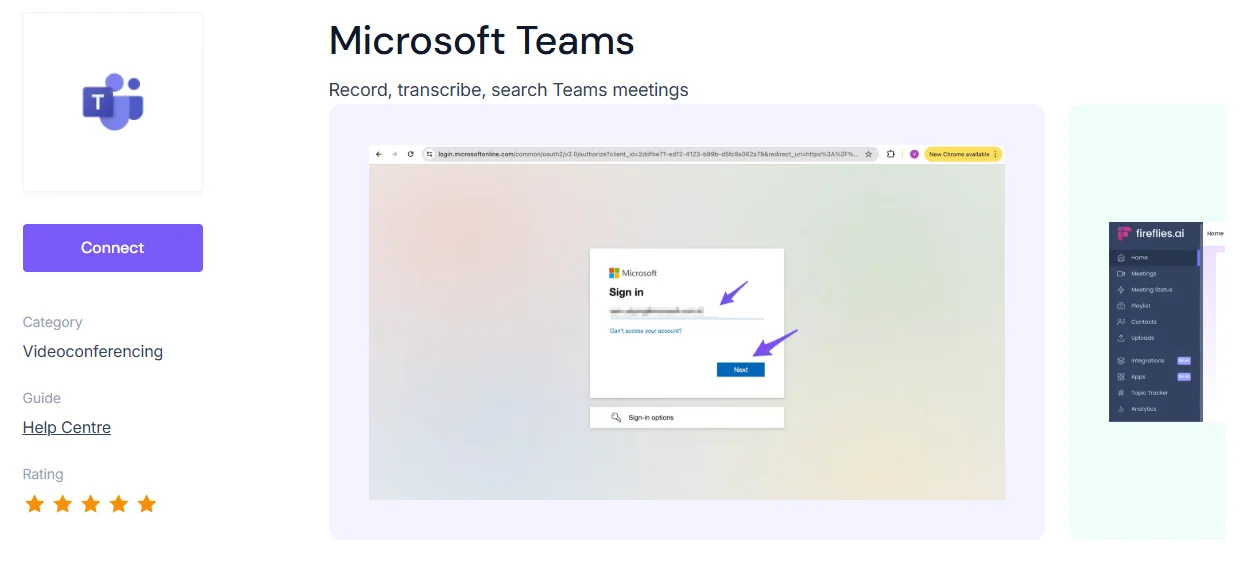Click the first rating star
Screen dimensions: 1250x585
[35, 504]
